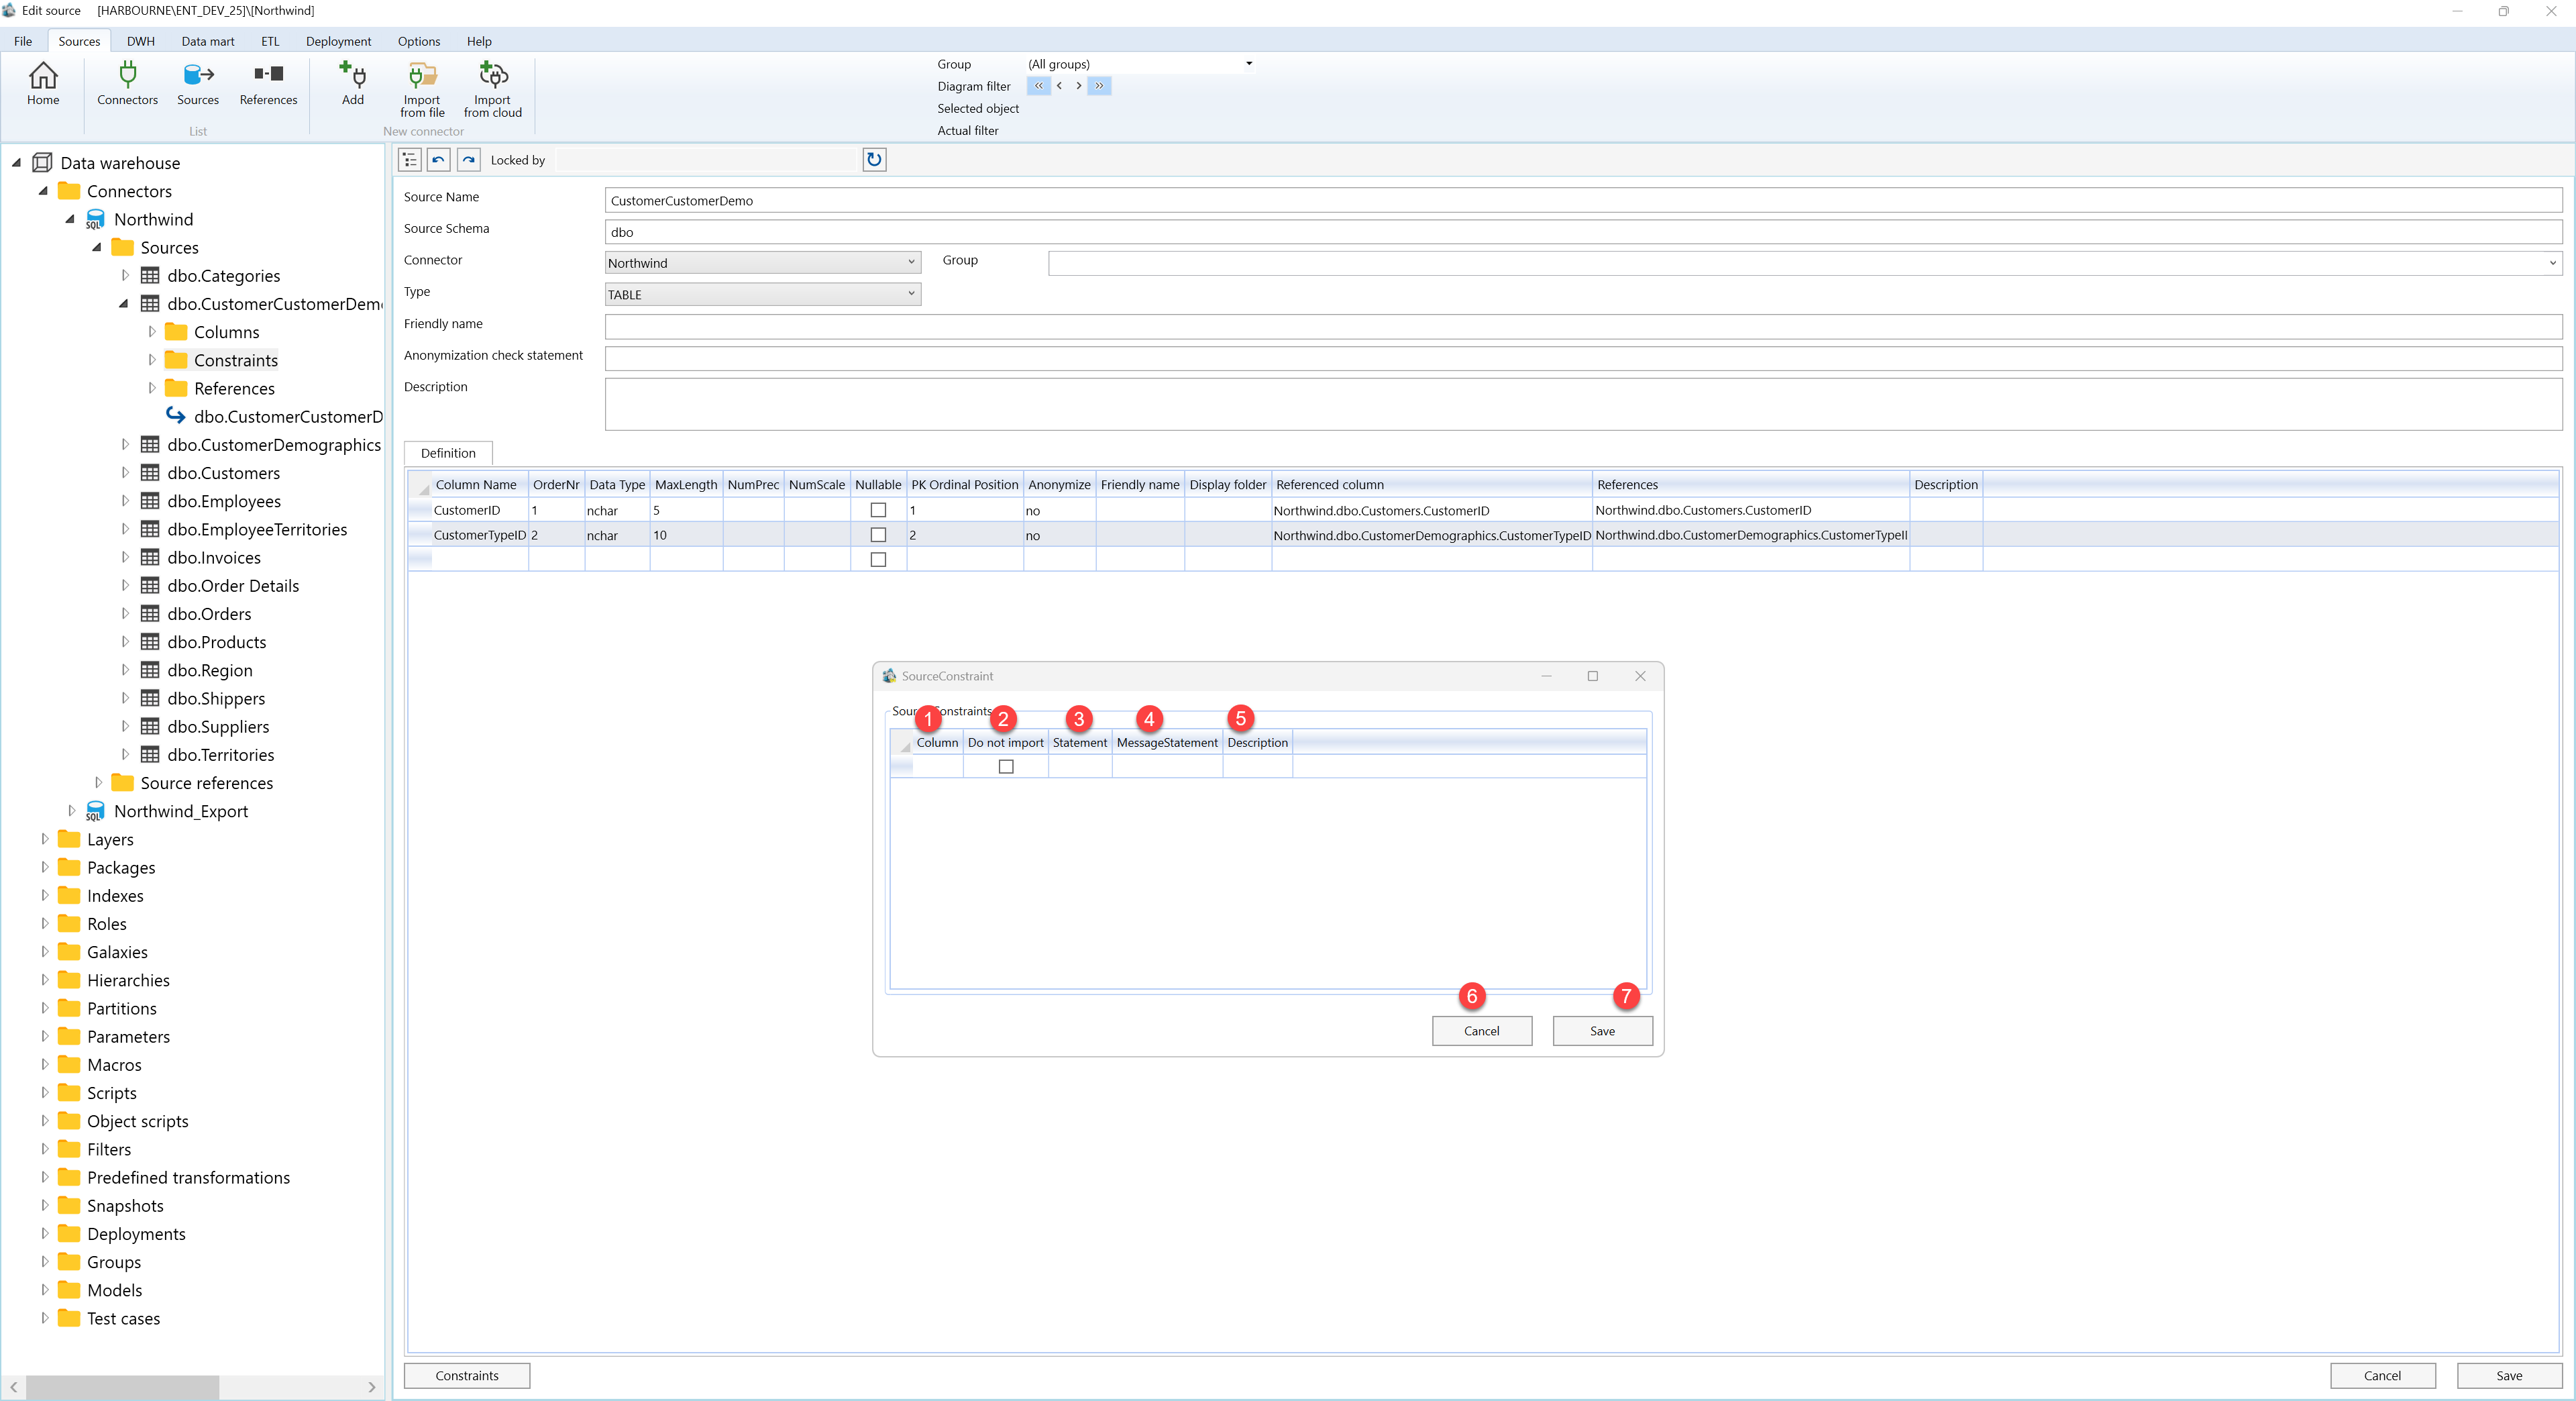
Task: Click the PK Ordinal Position column header
Action: [x=964, y=484]
